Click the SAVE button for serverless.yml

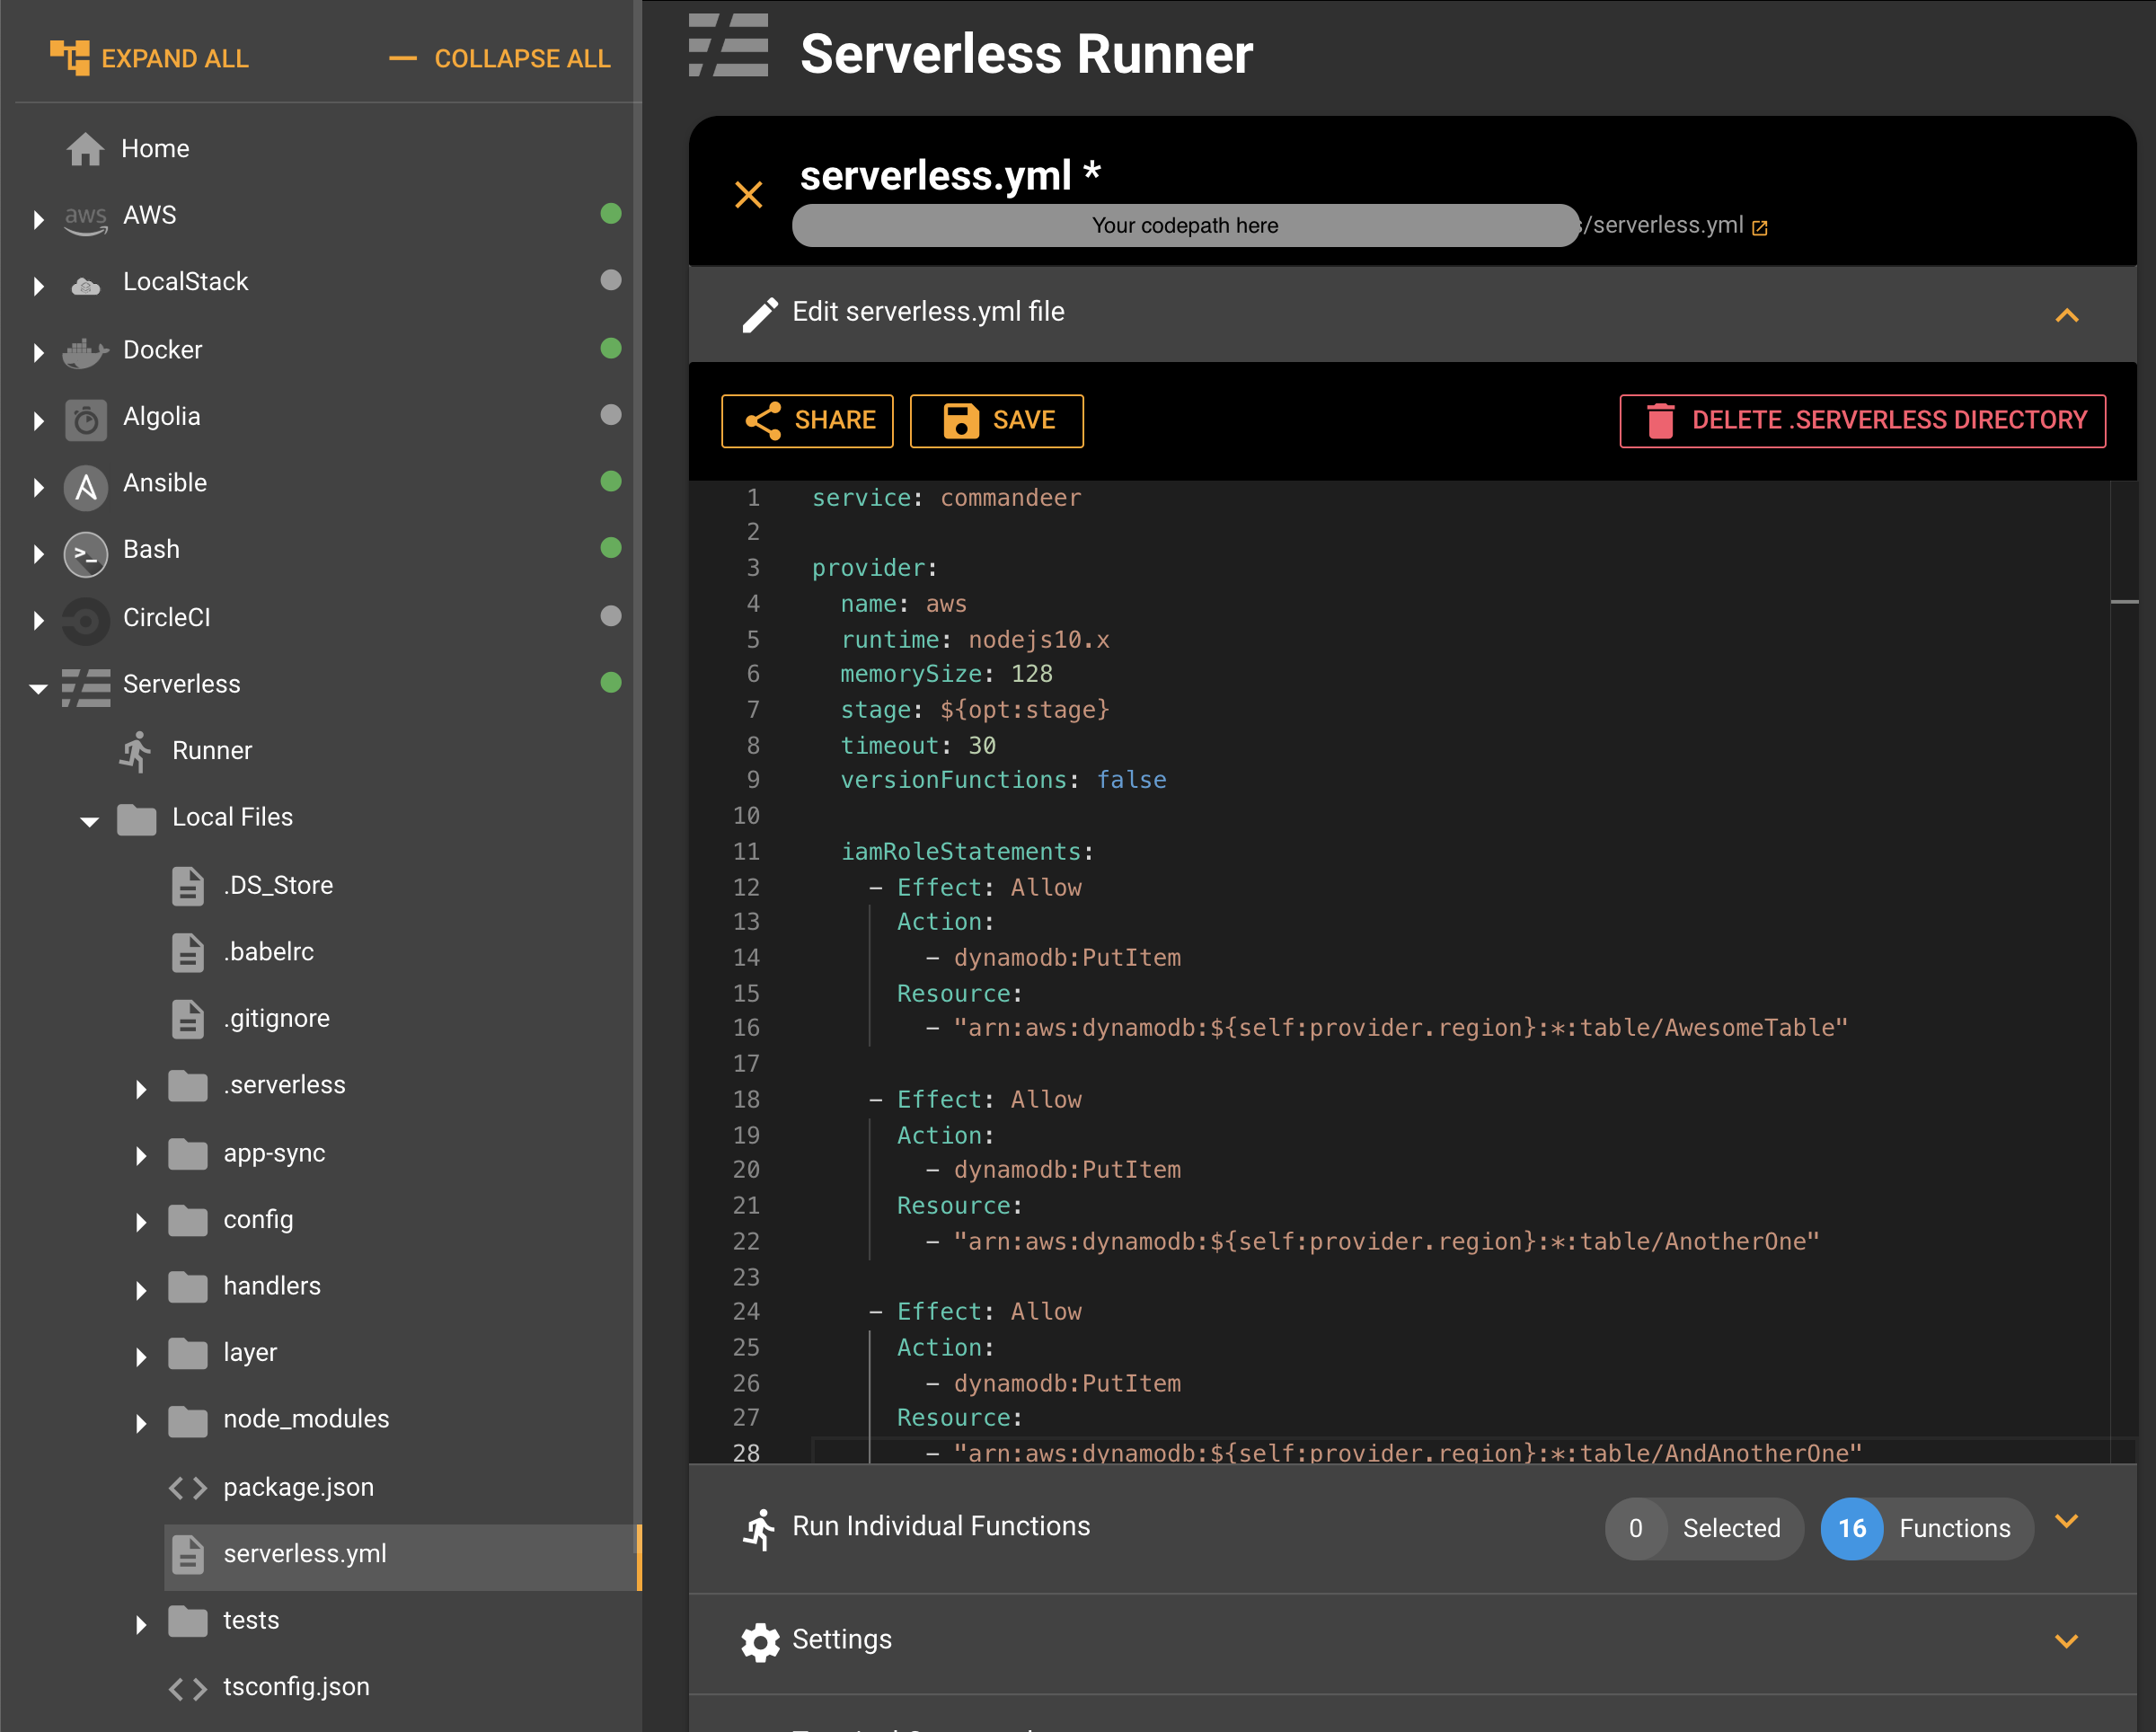(997, 420)
